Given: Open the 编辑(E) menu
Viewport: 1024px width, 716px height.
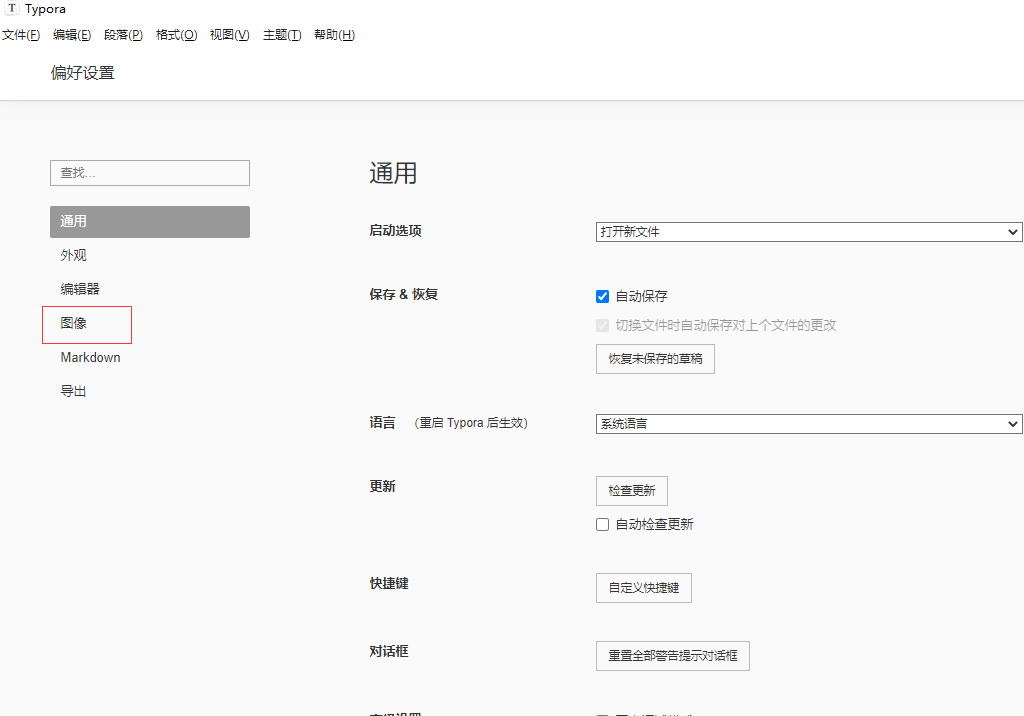Looking at the screenshot, I should 72,35.
